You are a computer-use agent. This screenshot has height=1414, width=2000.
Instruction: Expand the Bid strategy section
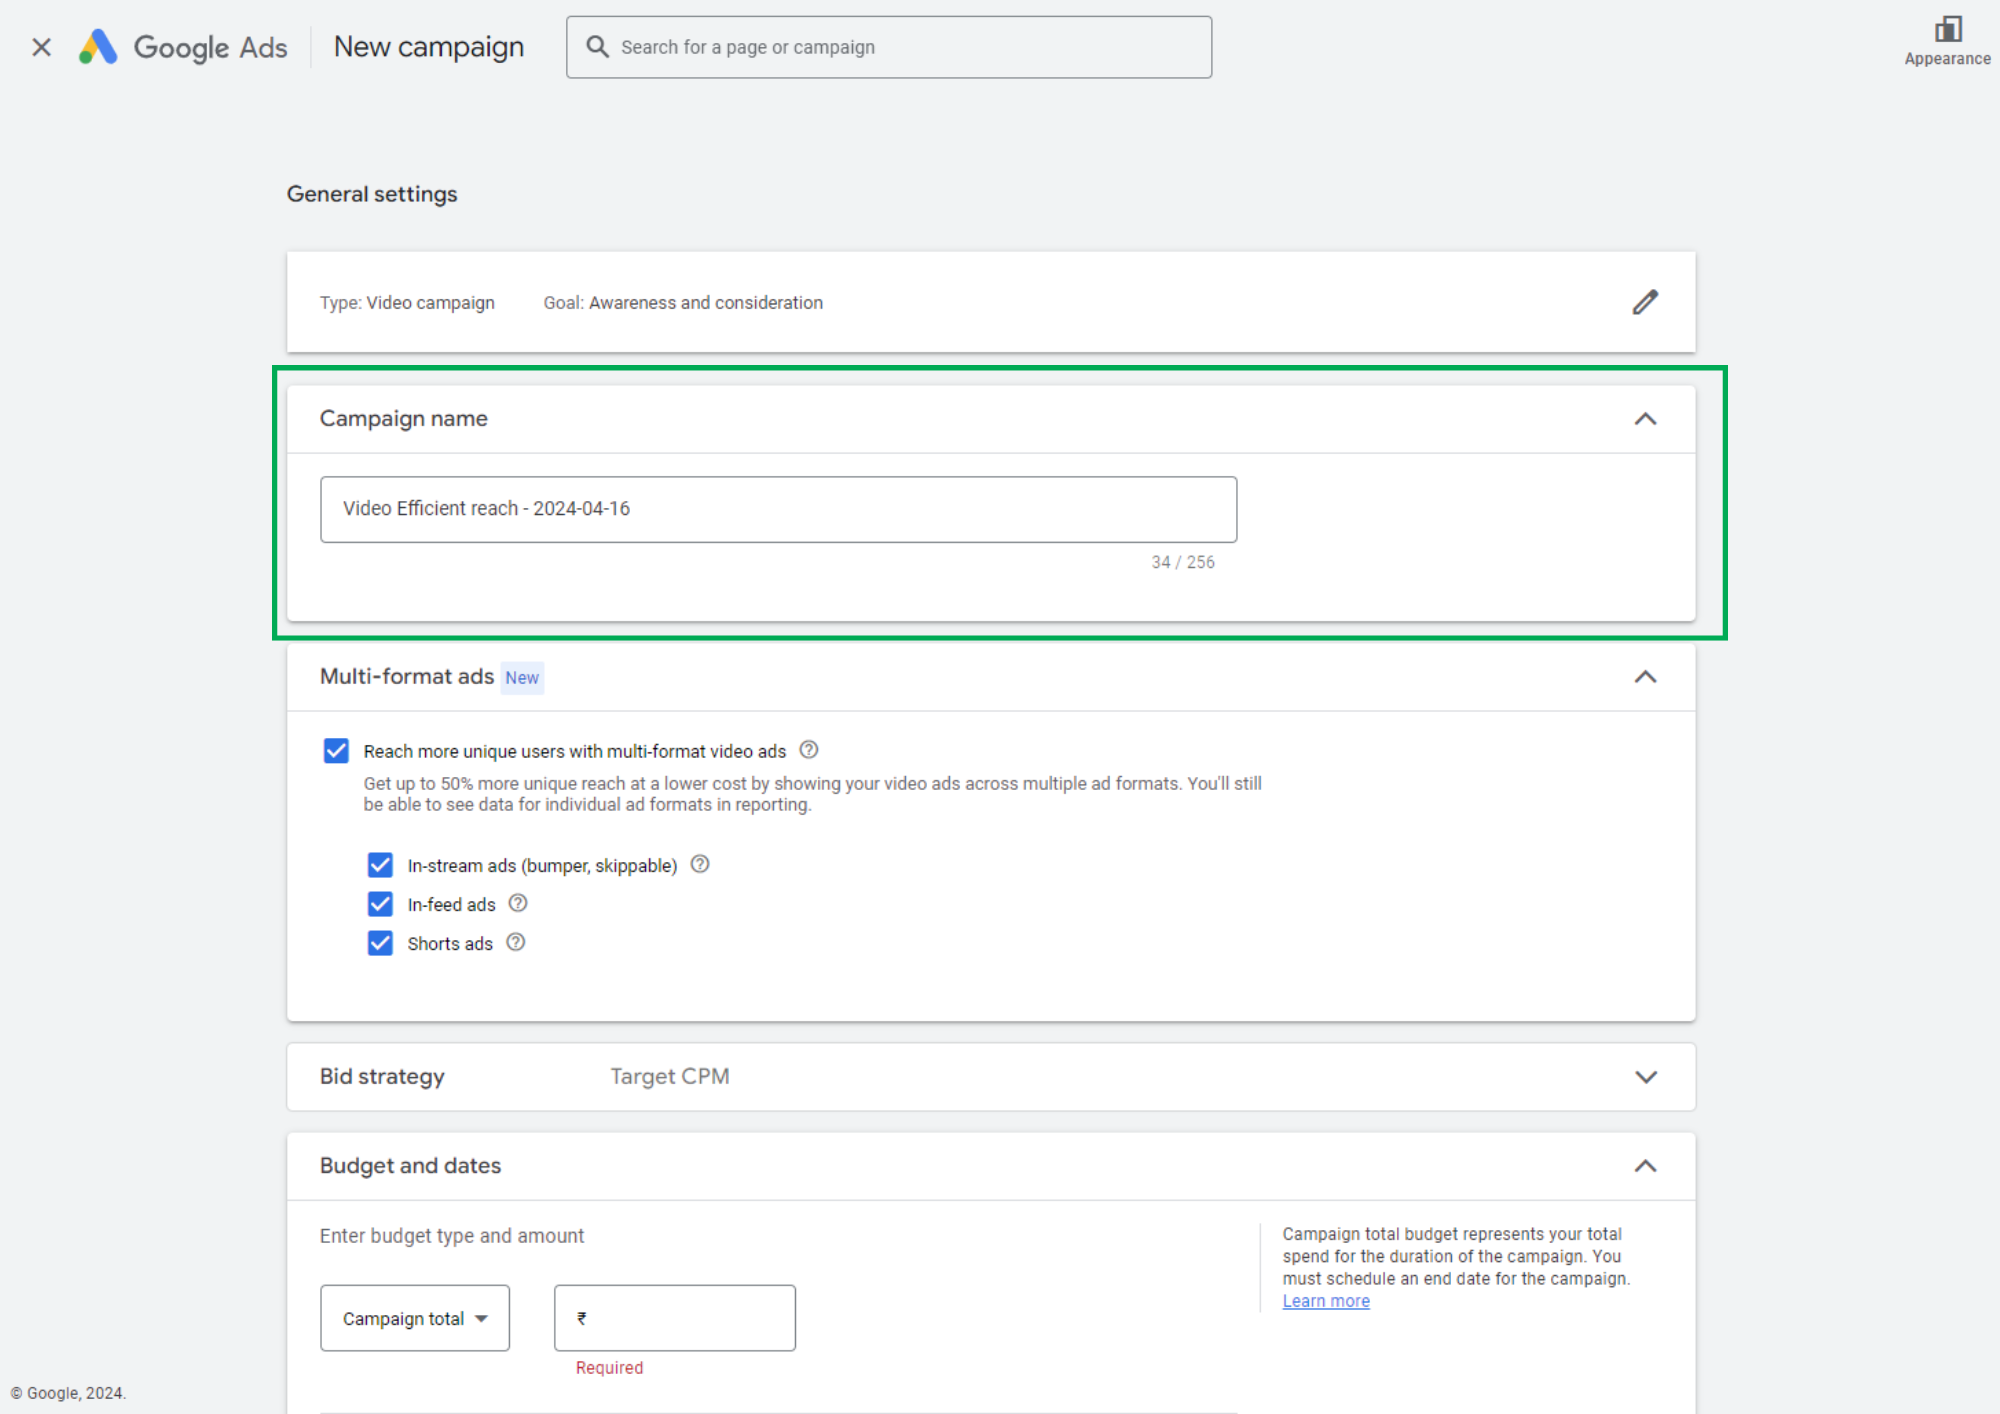tap(1645, 1077)
